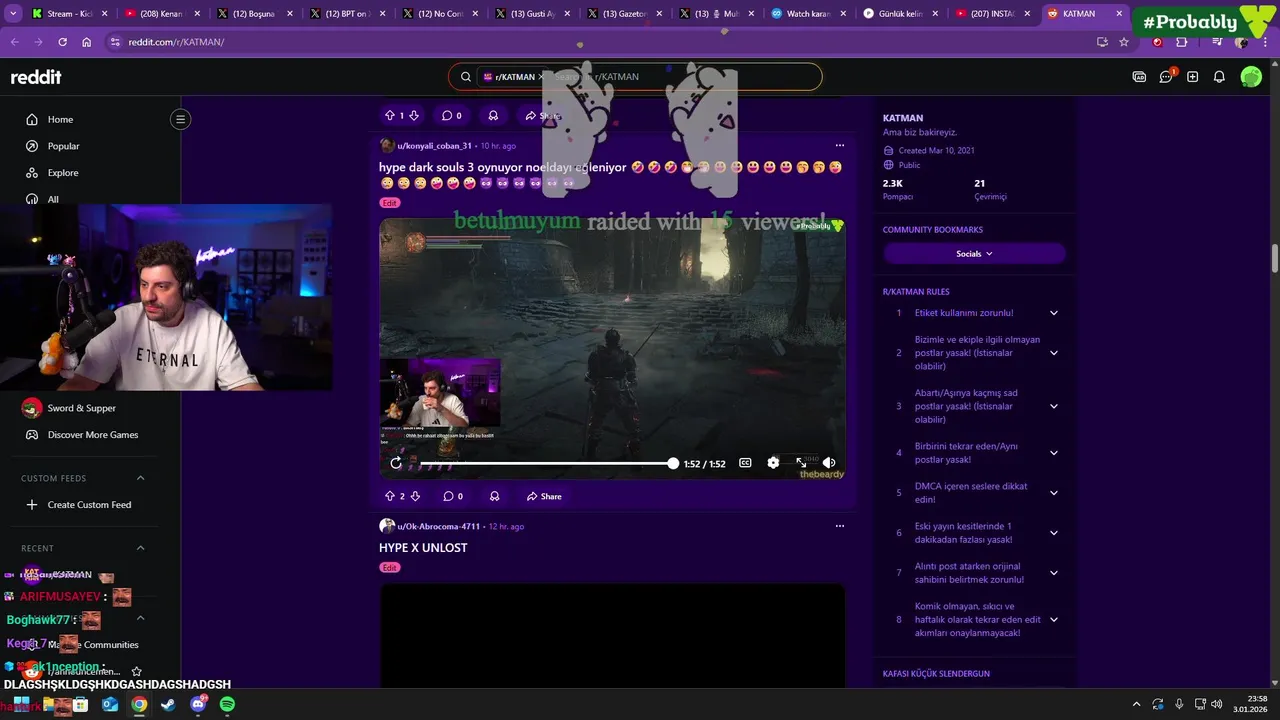1280x720 pixels.
Task: Open options menu for konyali_coban_31 post
Action: tap(839, 146)
